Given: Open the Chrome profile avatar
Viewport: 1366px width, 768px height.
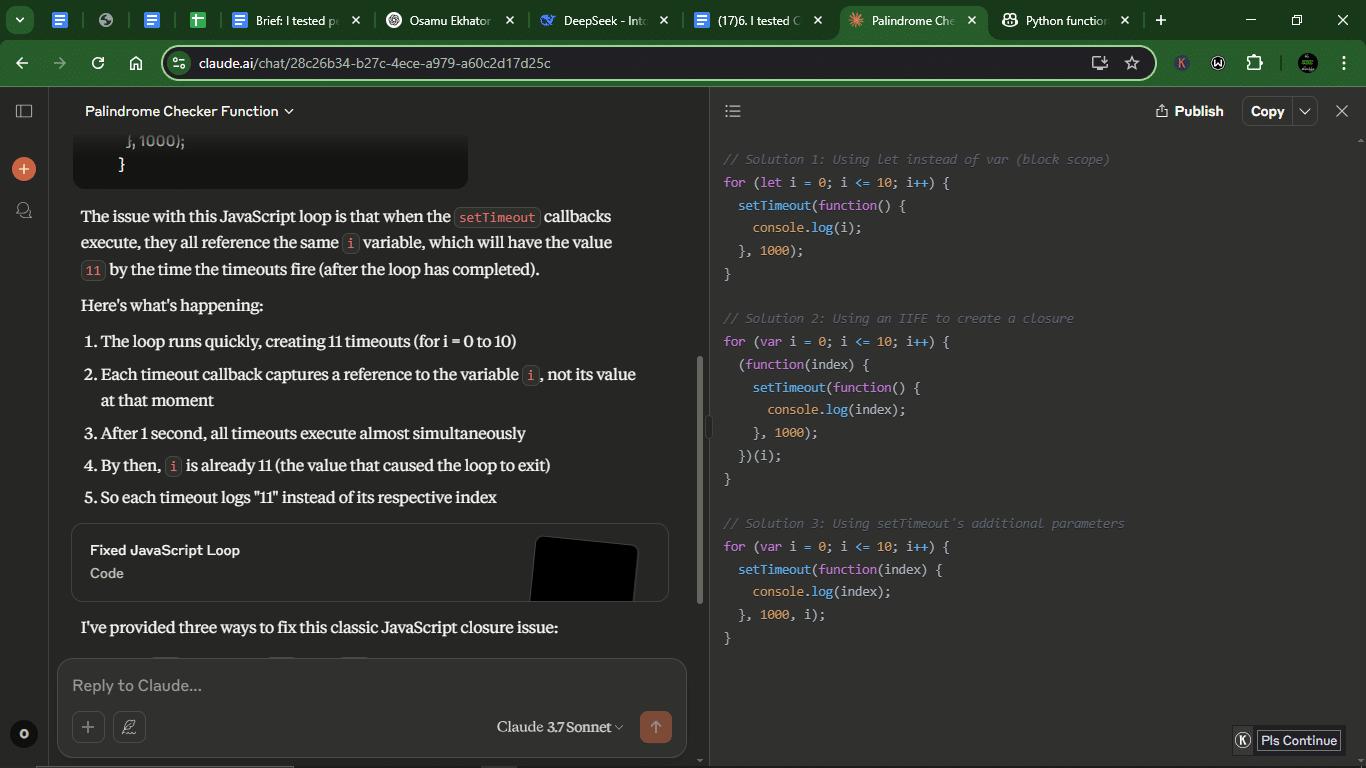Looking at the screenshot, I should 1308,63.
